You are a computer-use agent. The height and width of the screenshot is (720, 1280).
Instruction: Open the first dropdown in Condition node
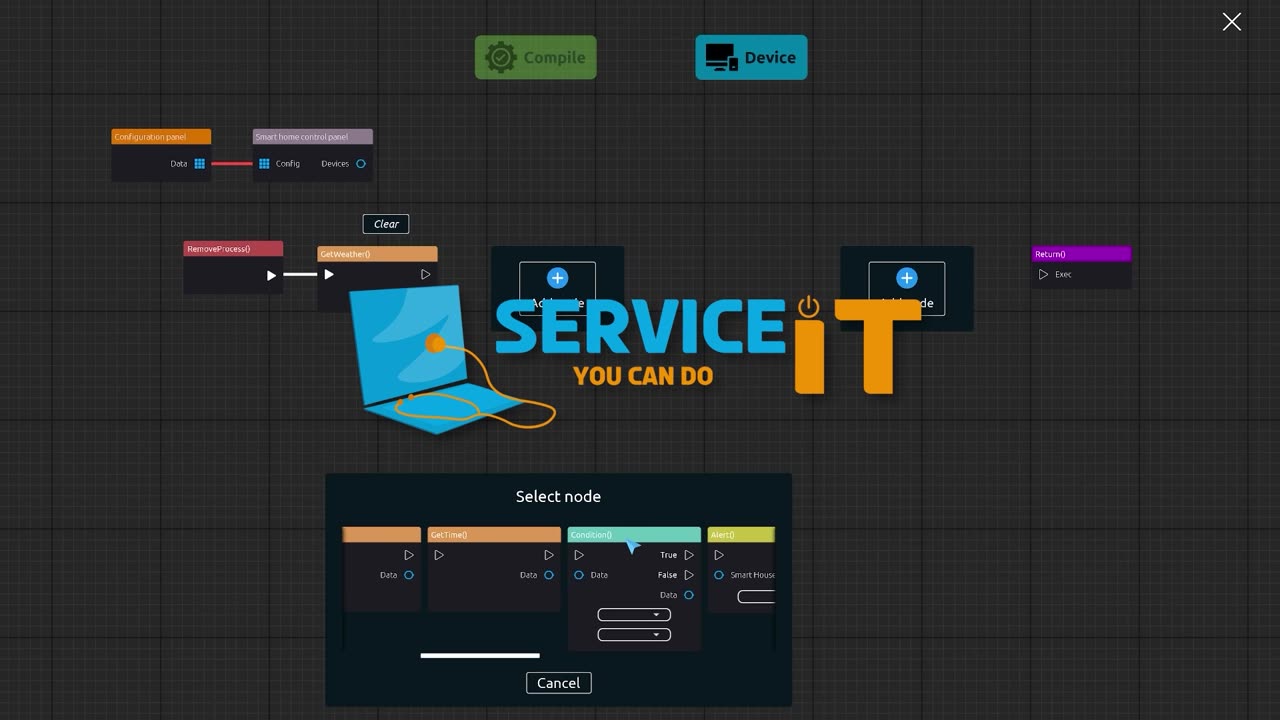pyautogui.click(x=634, y=615)
